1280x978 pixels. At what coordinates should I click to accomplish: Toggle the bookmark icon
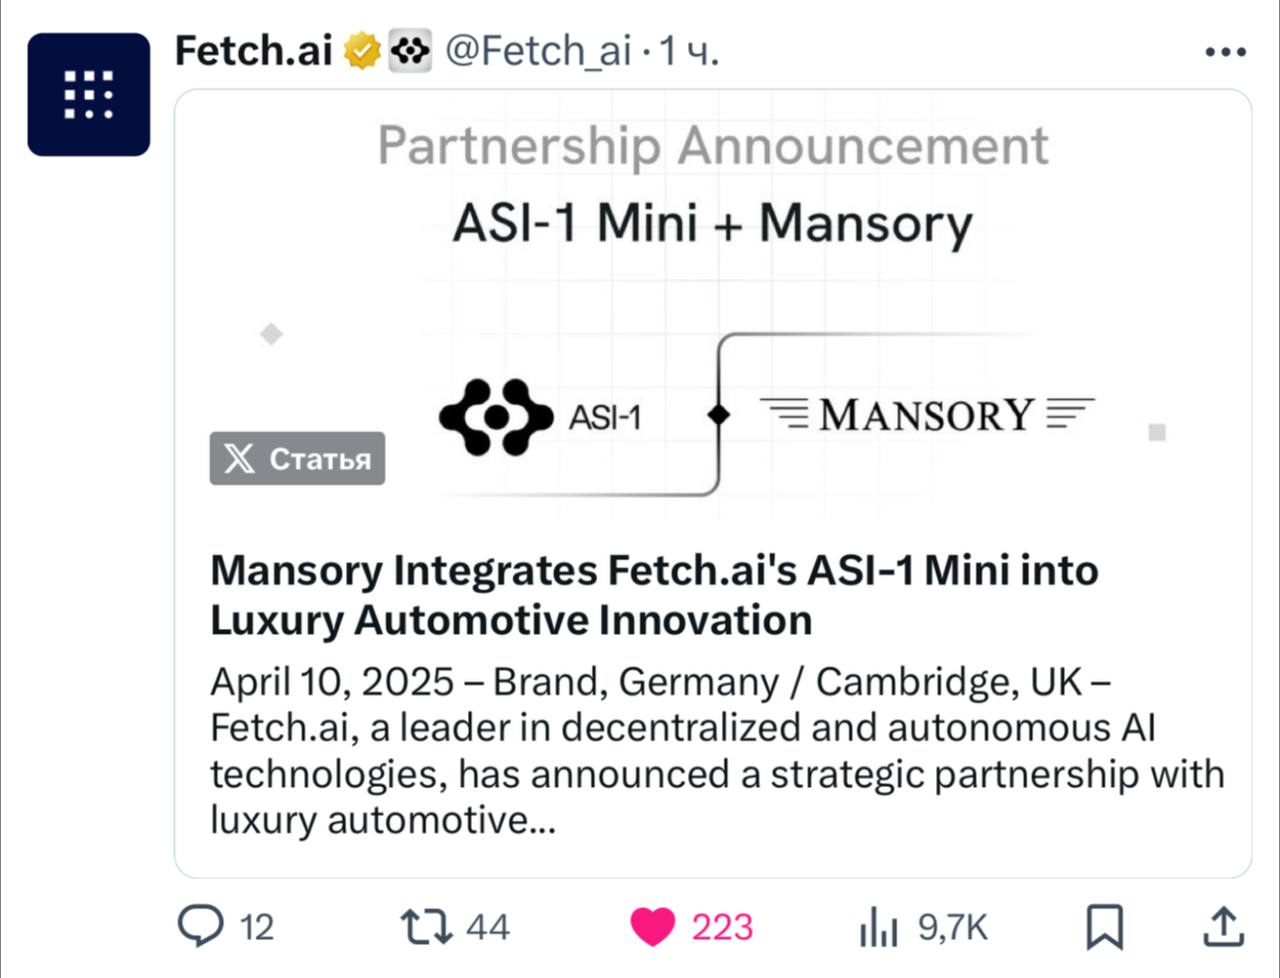(x=1104, y=927)
